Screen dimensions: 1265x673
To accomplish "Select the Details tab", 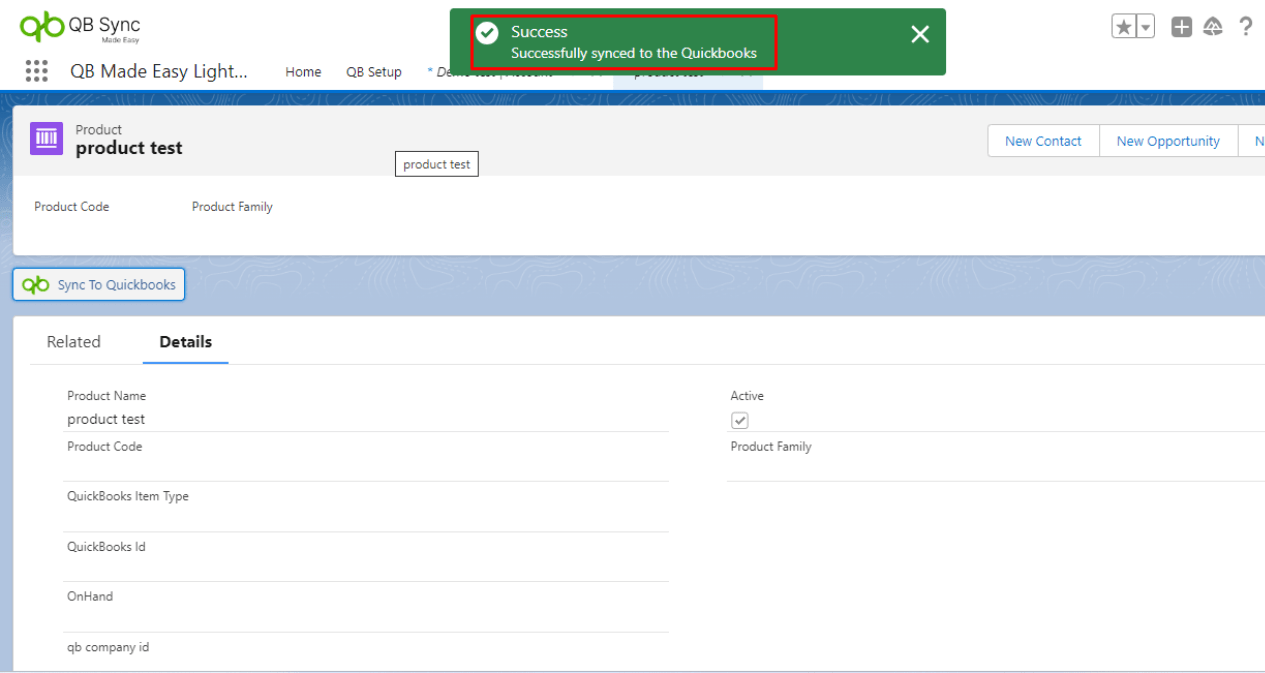I will [x=186, y=342].
